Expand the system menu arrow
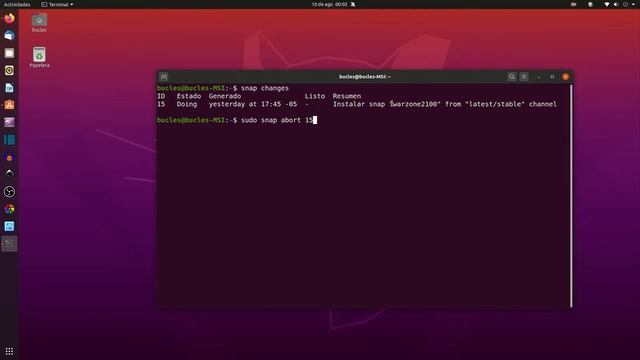Image resolution: width=640 pixels, height=360 pixels. pos(633,4)
